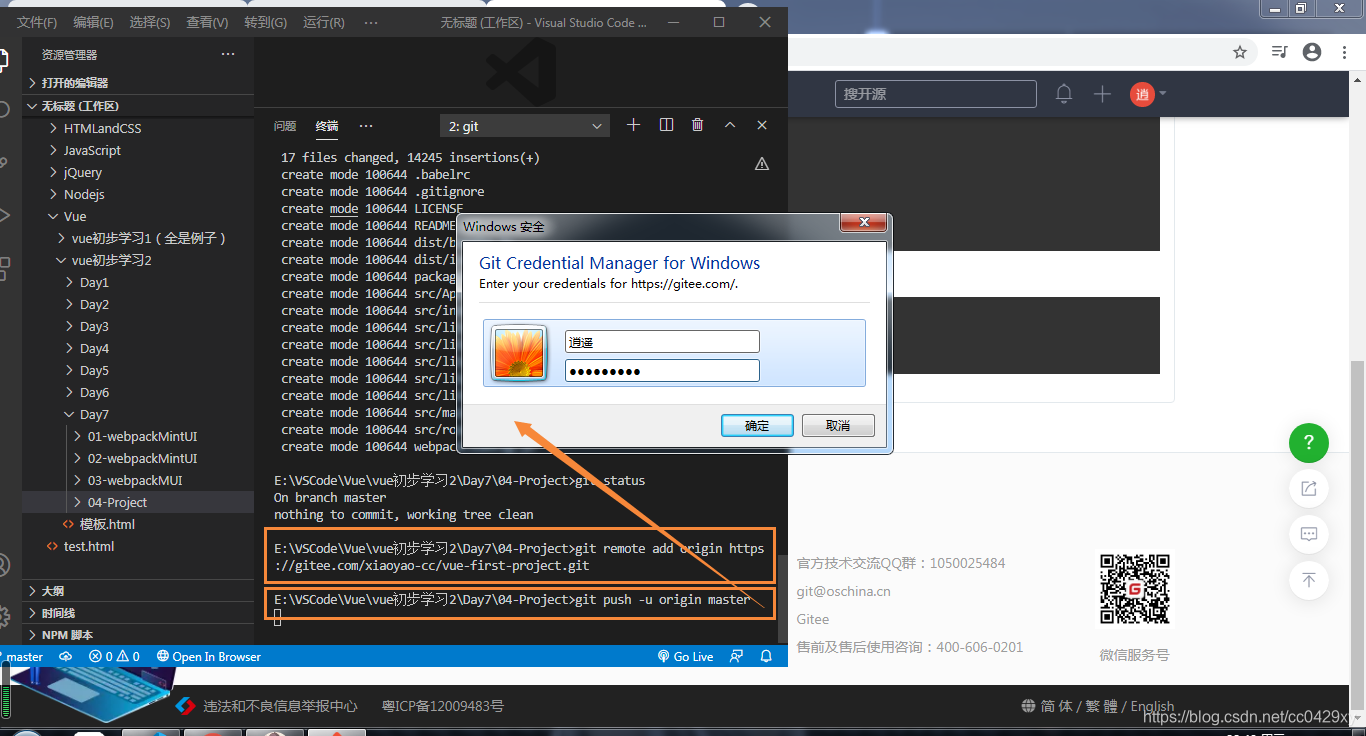Image resolution: width=1366 pixels, height=736 pixels.
Task: Expand JavaScript folder
Action: point(139,150)
